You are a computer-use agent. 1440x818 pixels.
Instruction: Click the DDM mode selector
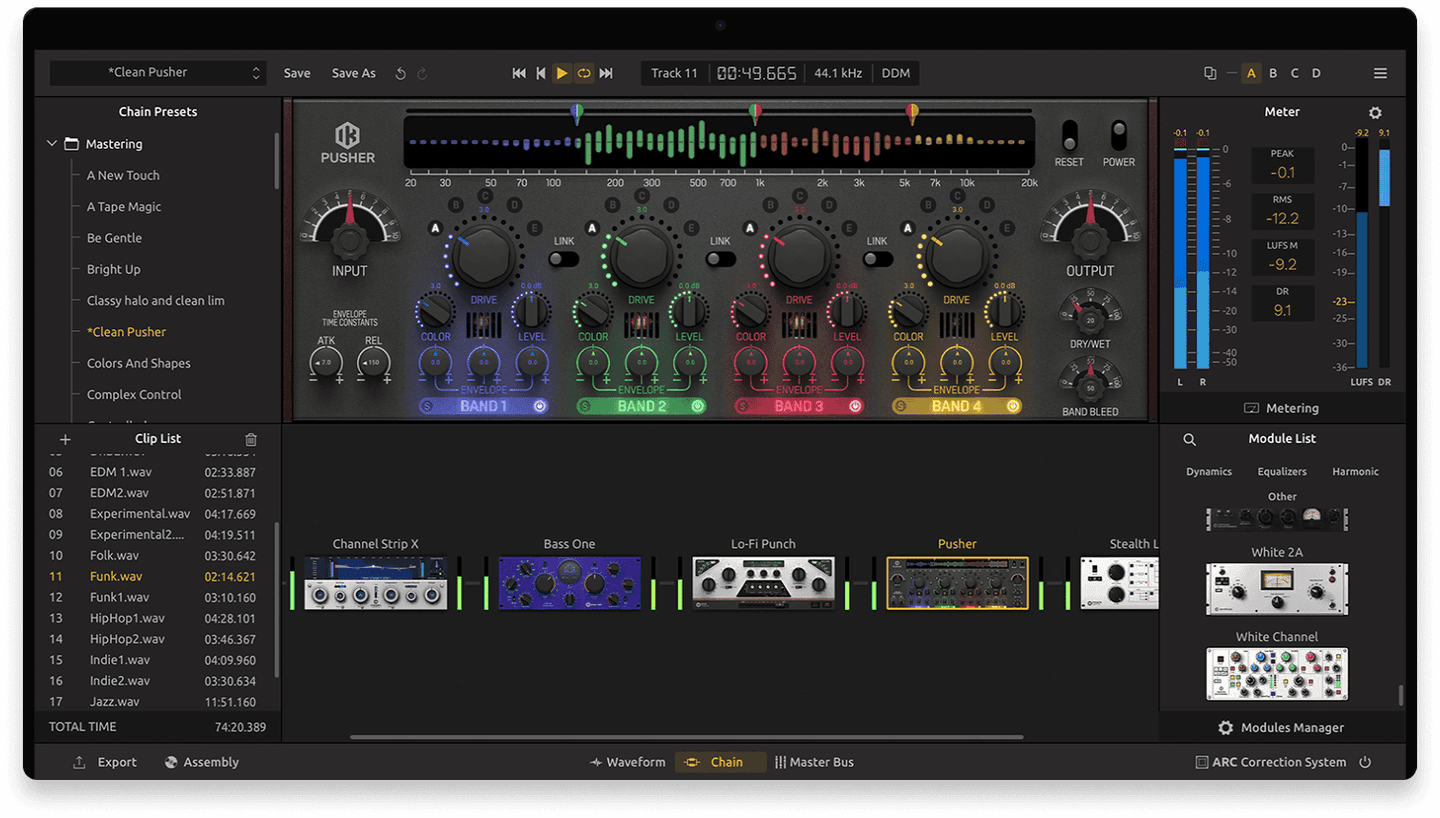coord(895,72)
